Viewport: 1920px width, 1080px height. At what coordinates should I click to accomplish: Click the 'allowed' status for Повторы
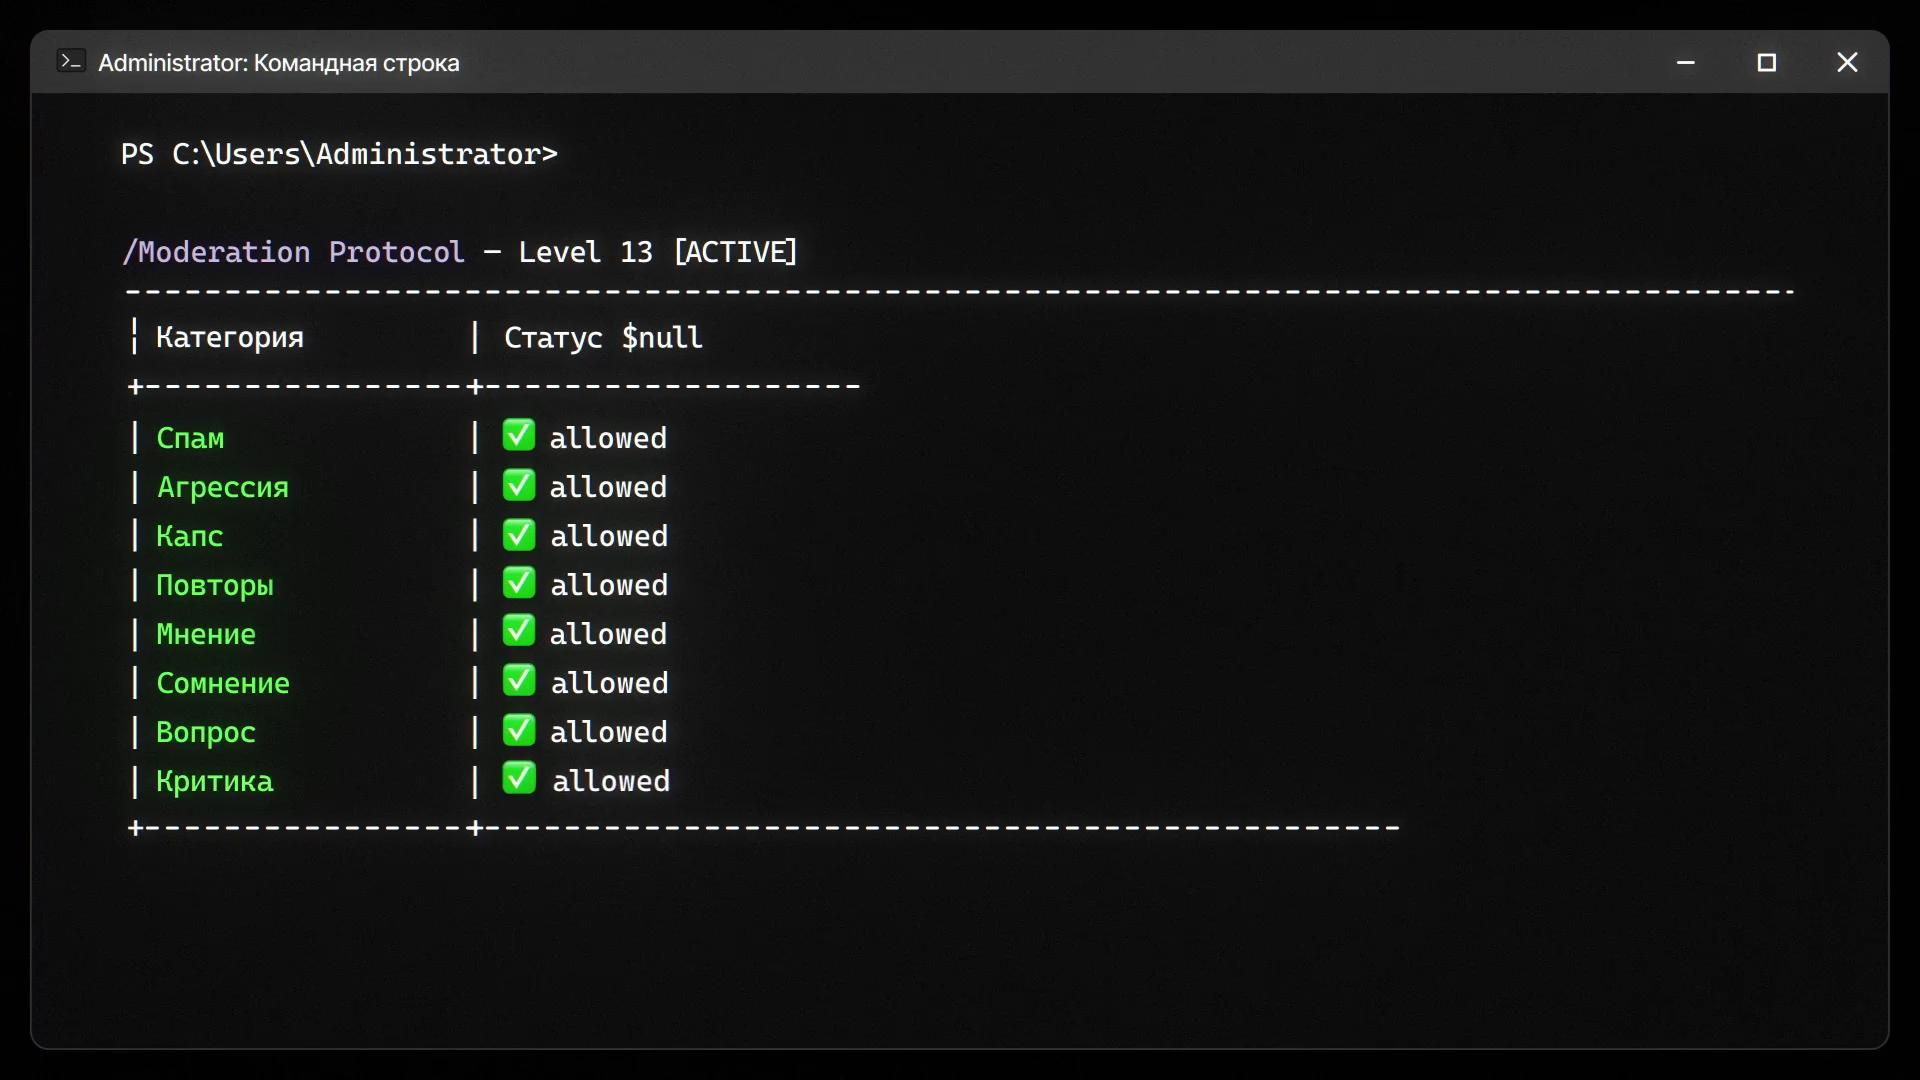pyautogui.click(x=609, y=585)
